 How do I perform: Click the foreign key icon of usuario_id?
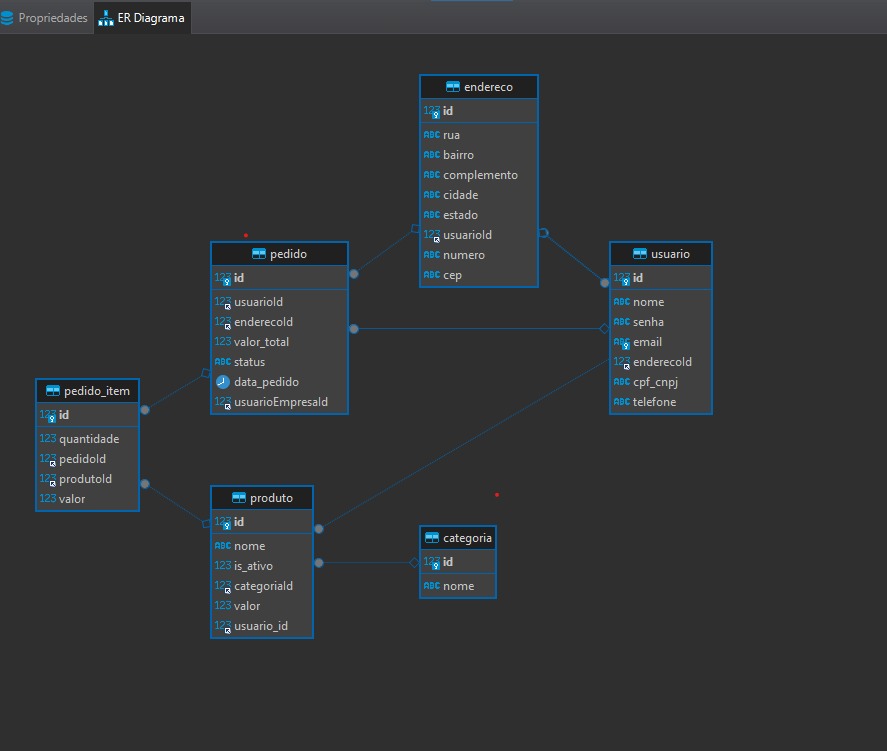click(223, 626)
